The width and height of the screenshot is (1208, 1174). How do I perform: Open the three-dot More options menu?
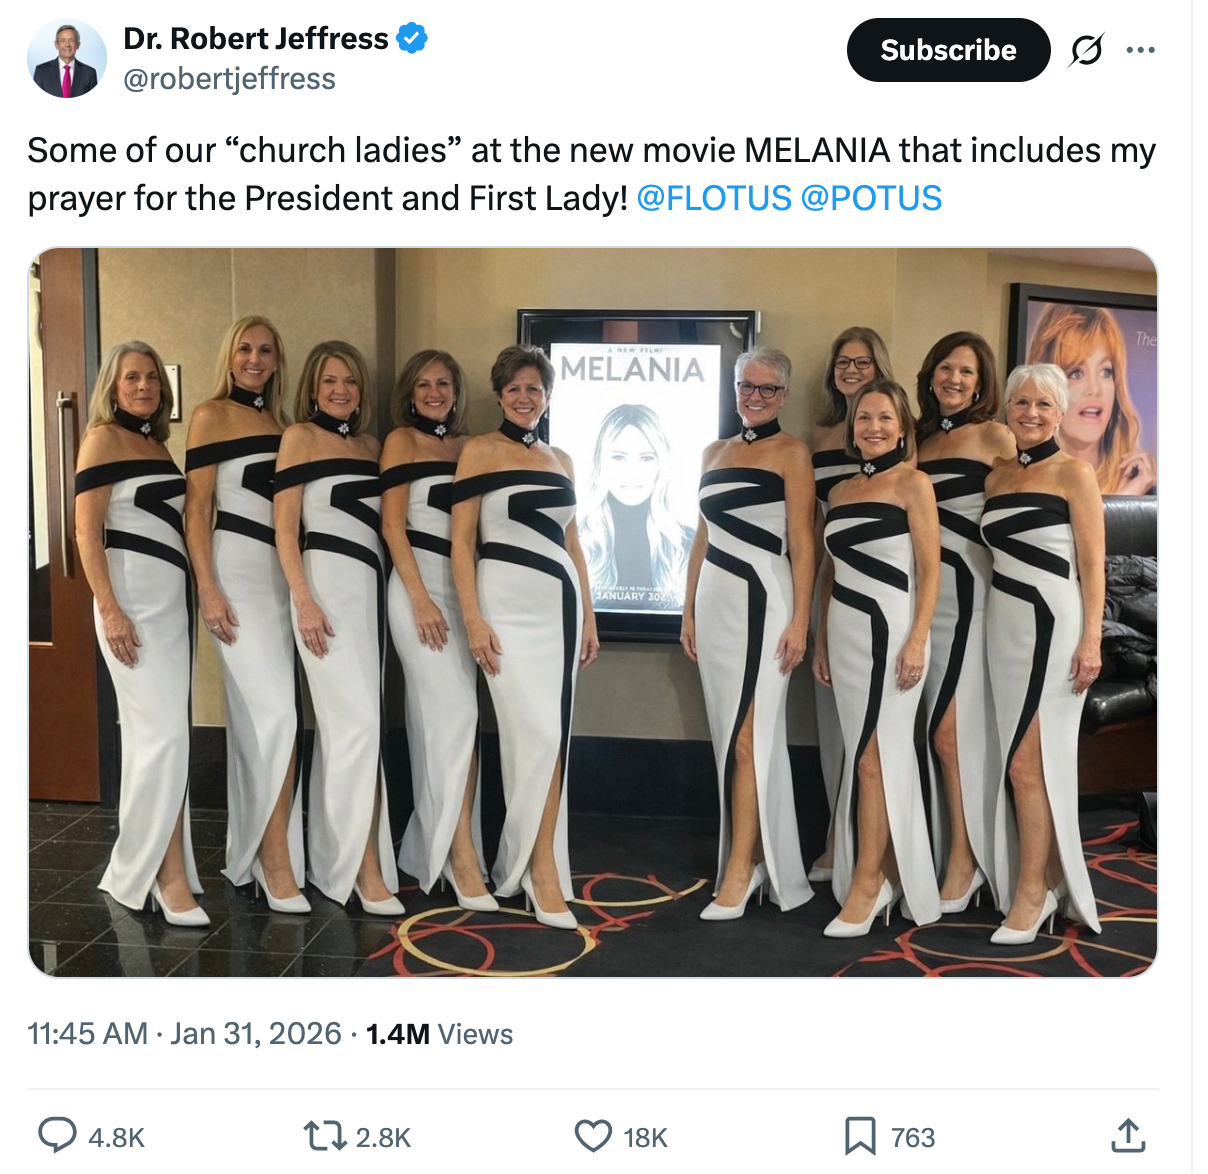[x=1140, y=50]
